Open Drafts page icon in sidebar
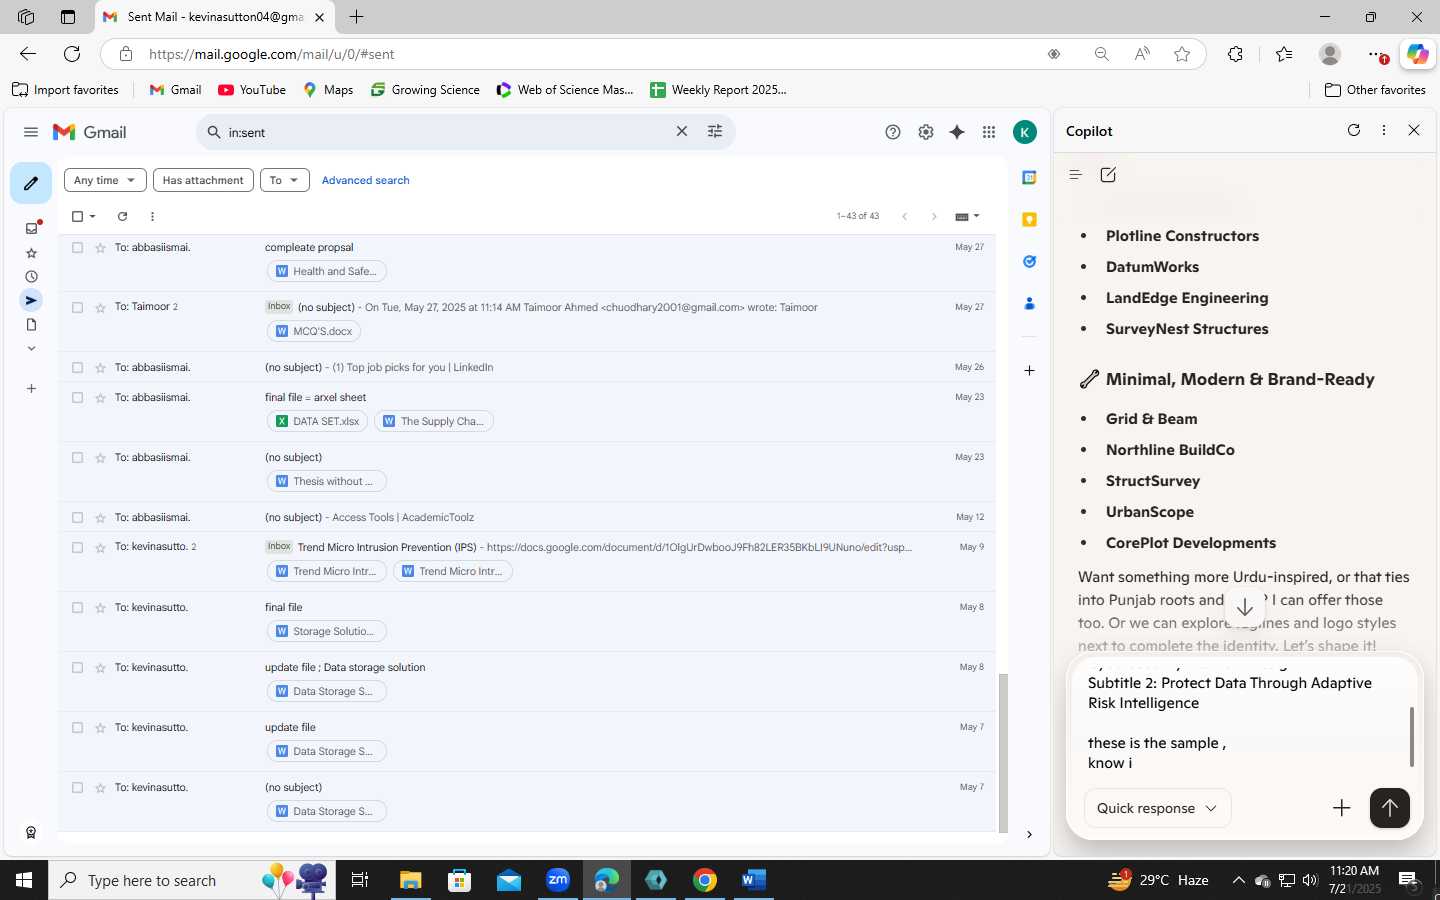This screenshot has height=900, width=1440. (x=31, y=324)
